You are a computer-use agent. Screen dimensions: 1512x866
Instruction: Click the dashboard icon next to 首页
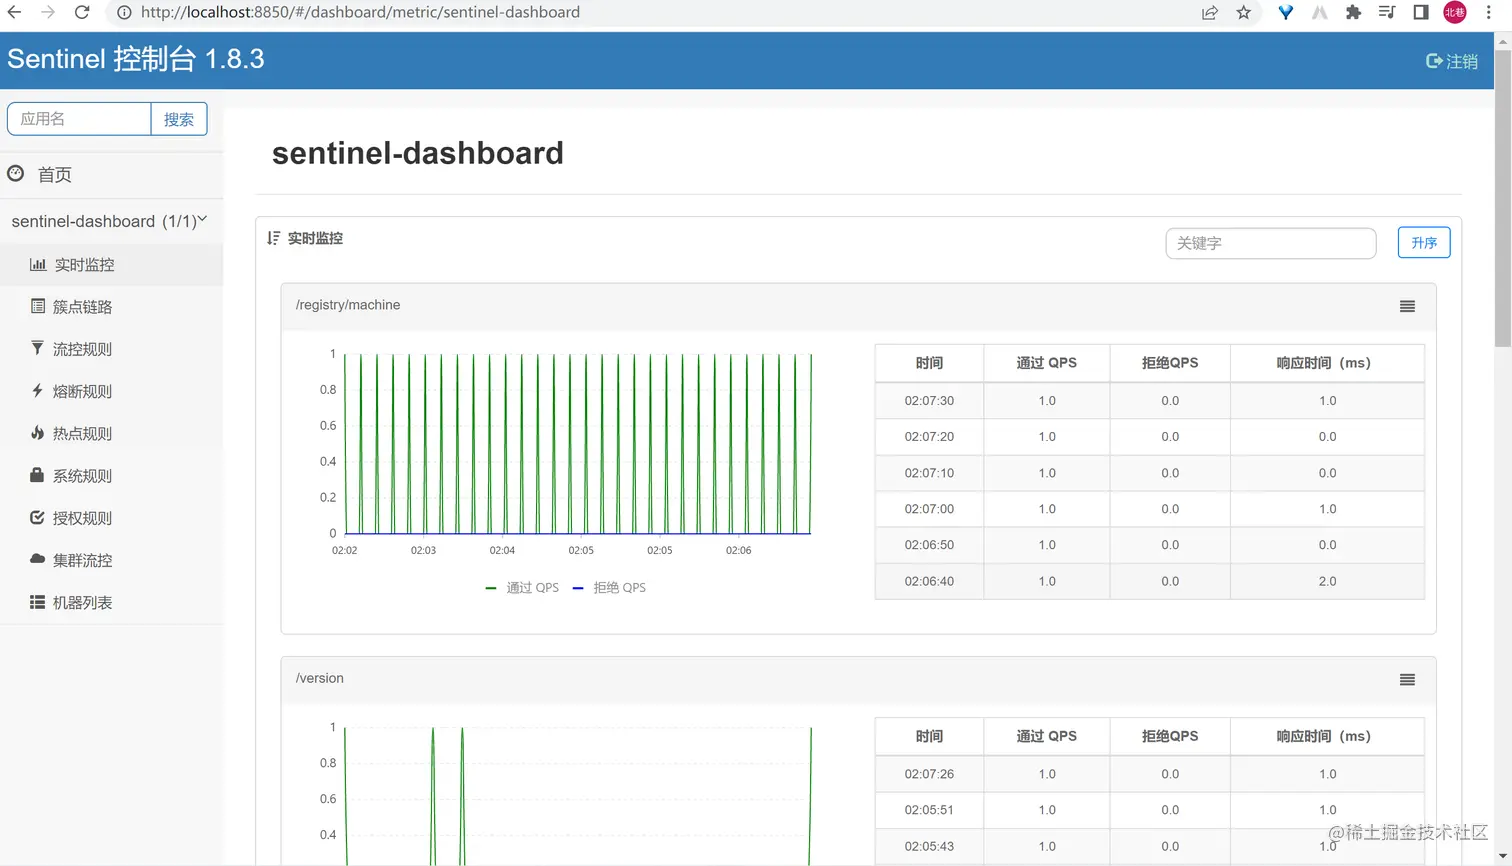16,173
